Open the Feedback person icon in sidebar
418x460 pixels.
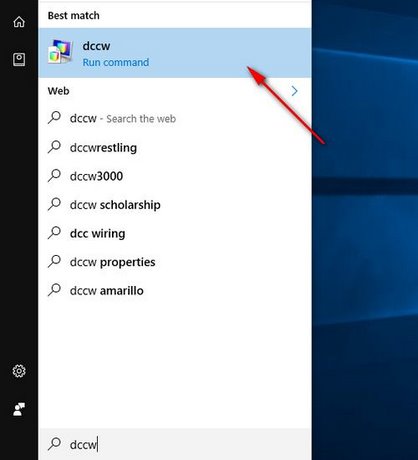click(19, 409)
